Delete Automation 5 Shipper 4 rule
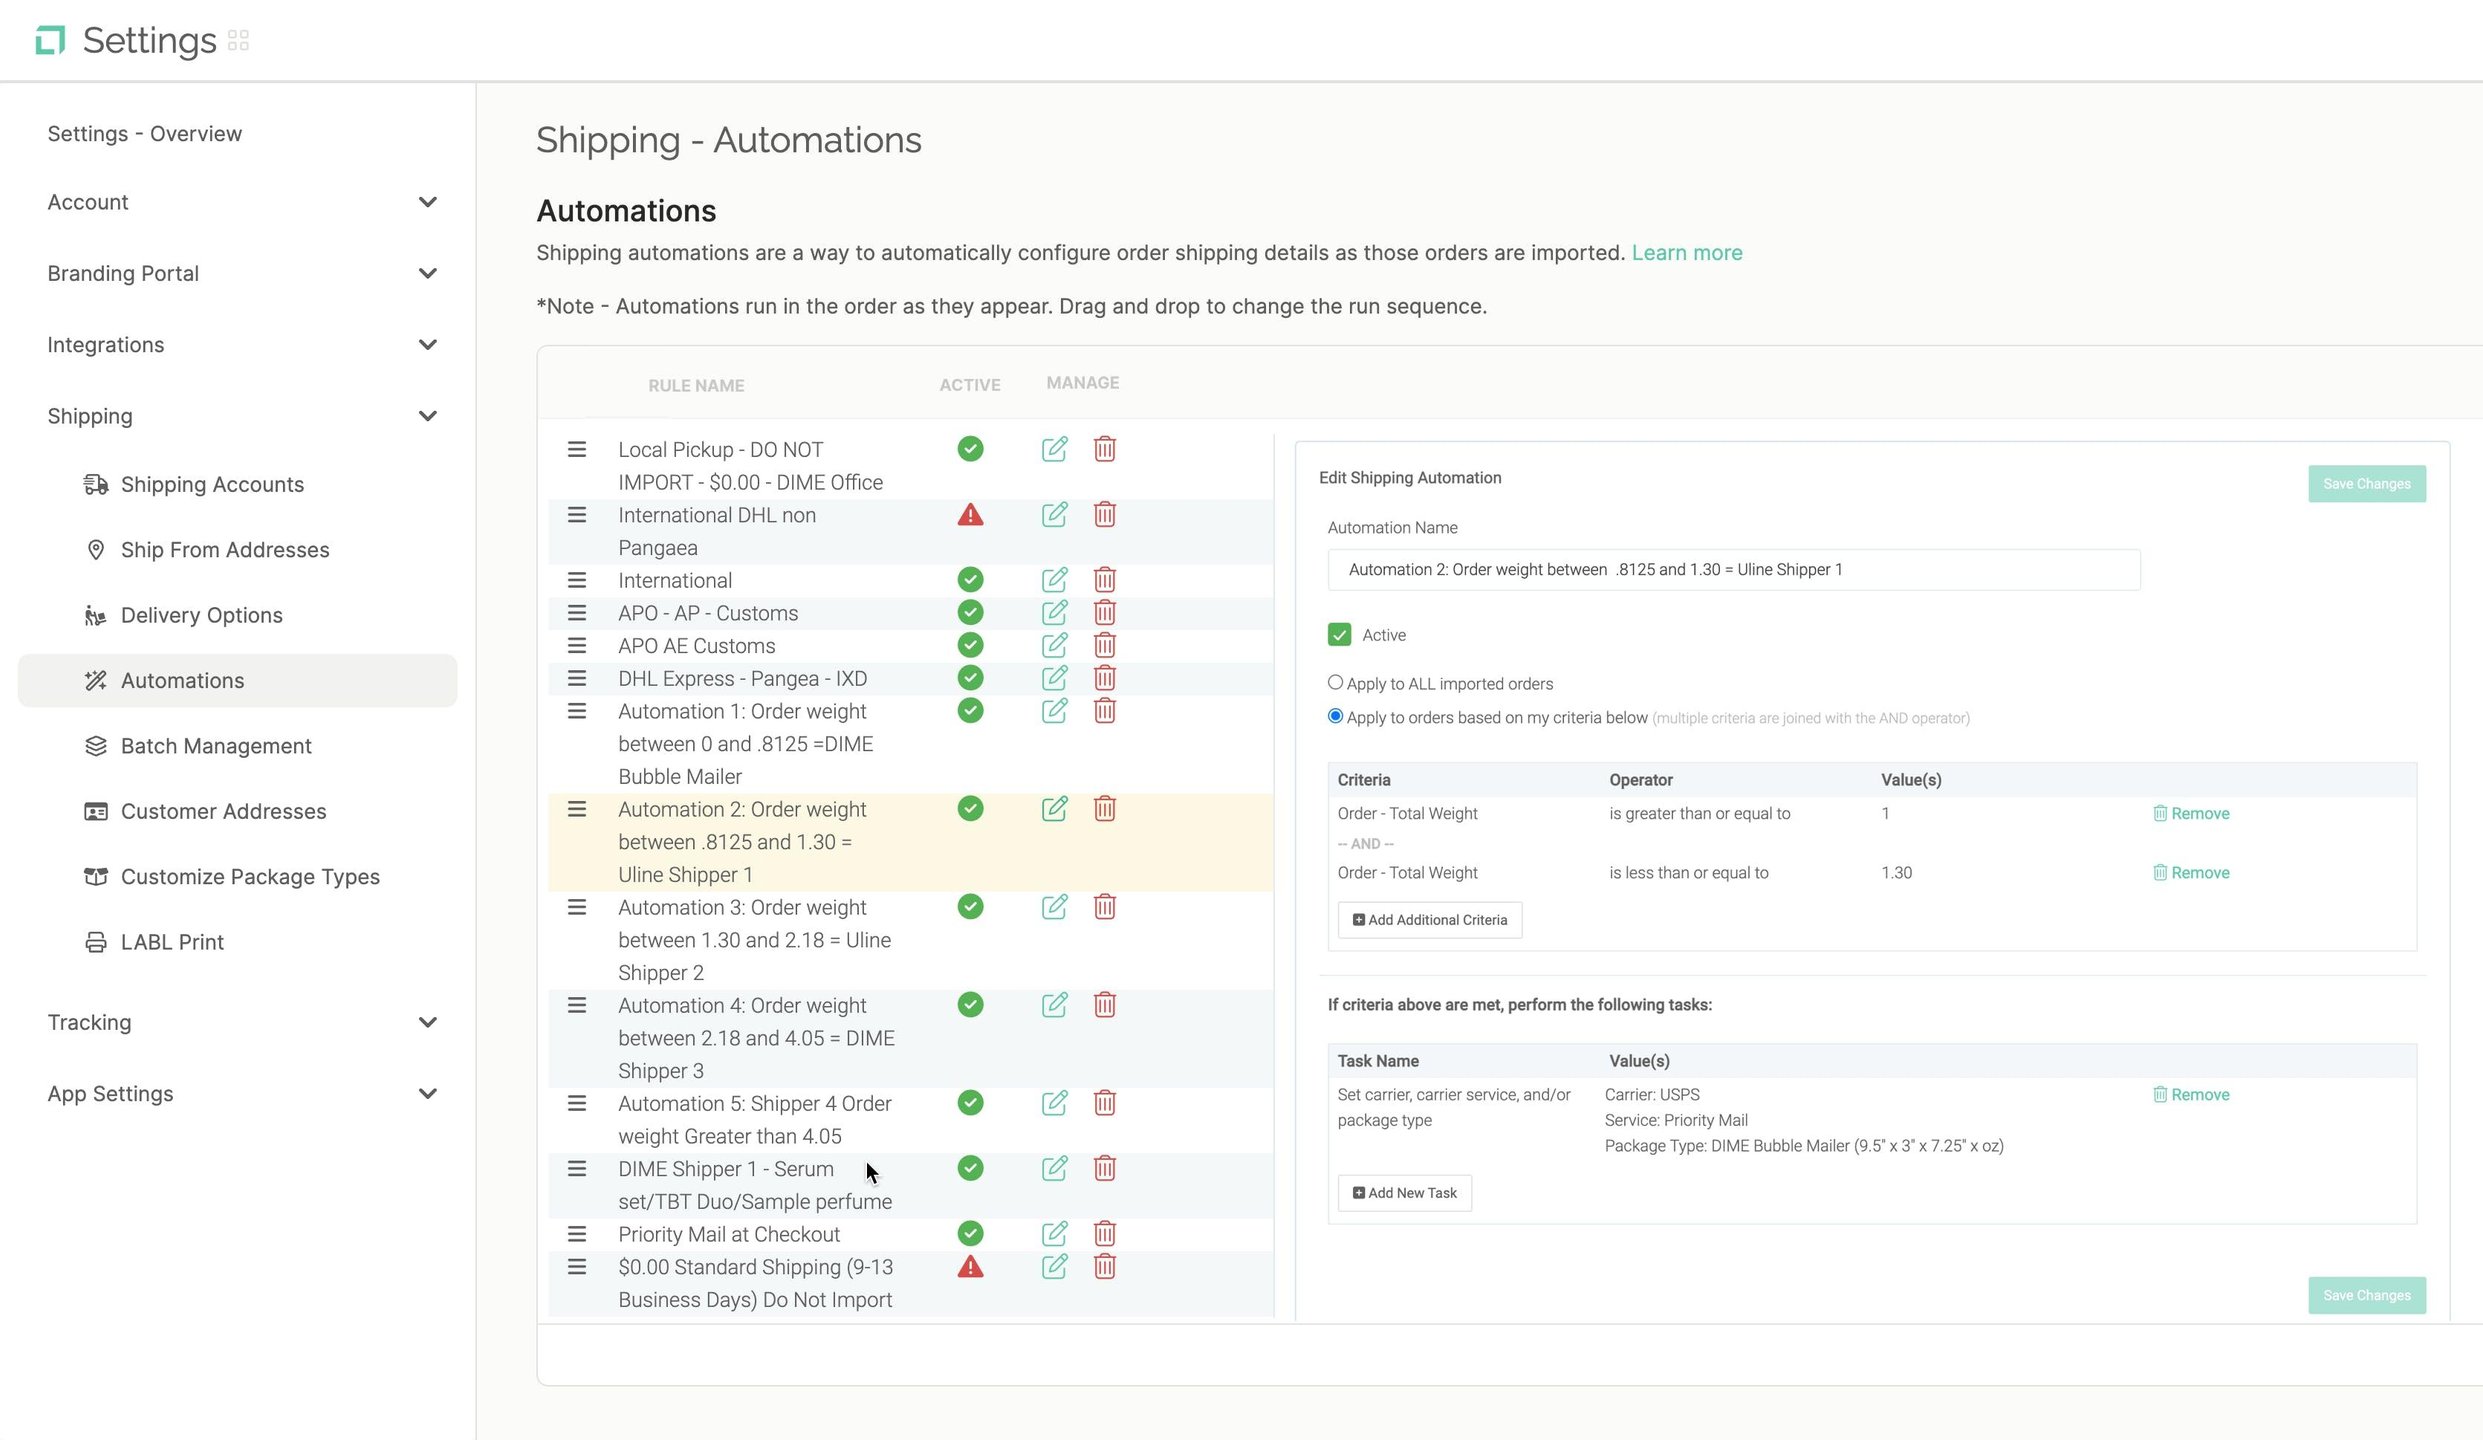Viewport: 2483px width, 1440px height. click(x=1104, y=1103)
